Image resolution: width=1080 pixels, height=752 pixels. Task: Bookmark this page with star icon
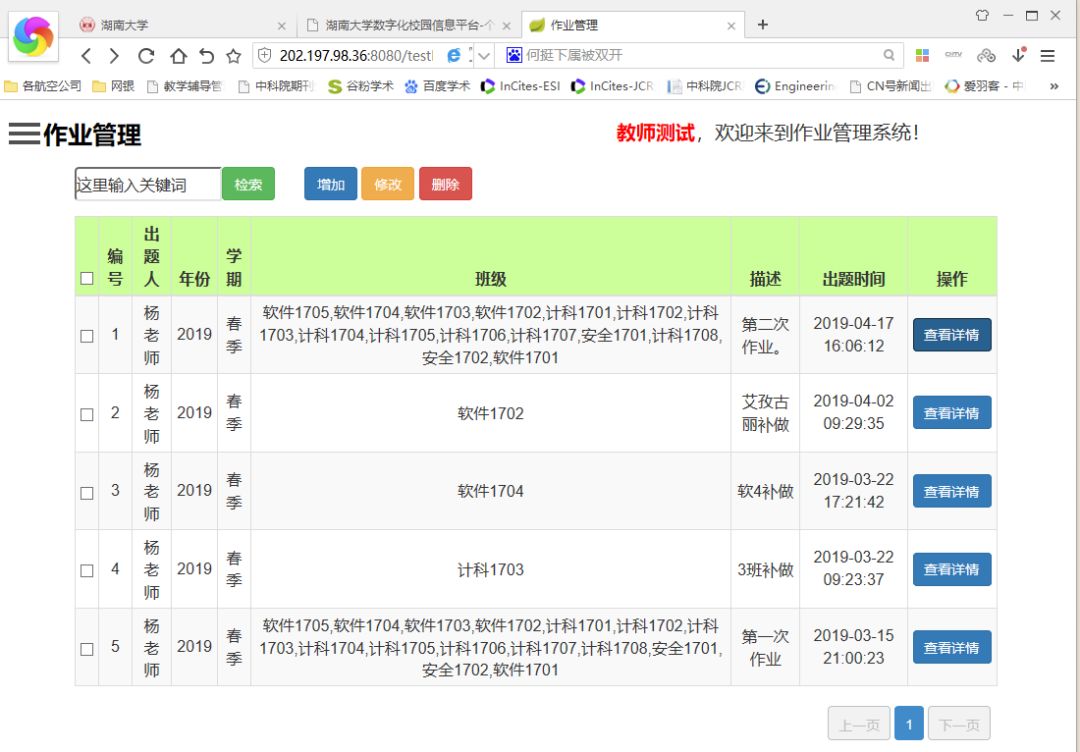click(x=233, y=56)
